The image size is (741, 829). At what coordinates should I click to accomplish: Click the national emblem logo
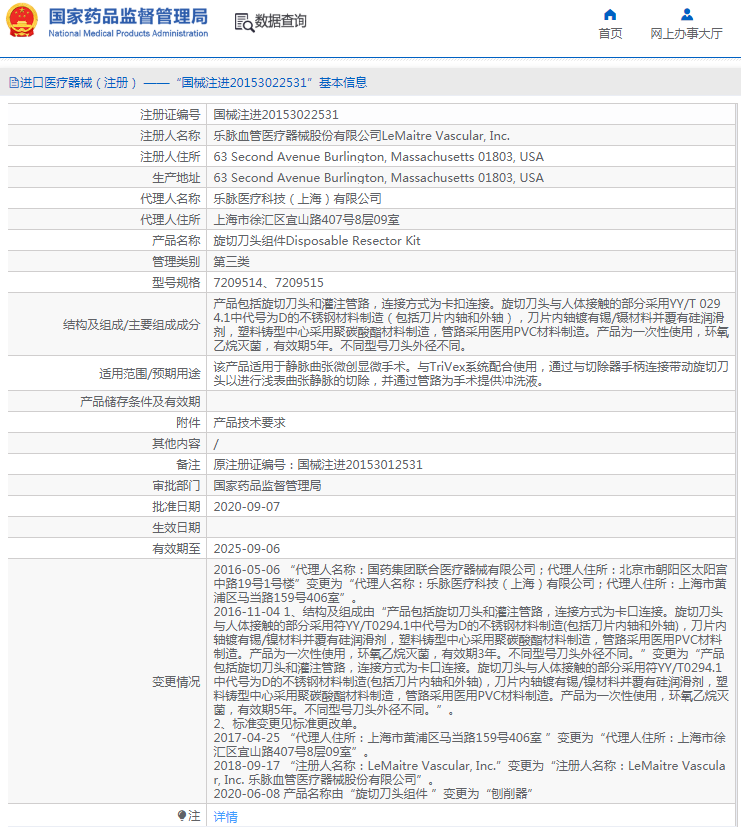click(22, 21)
